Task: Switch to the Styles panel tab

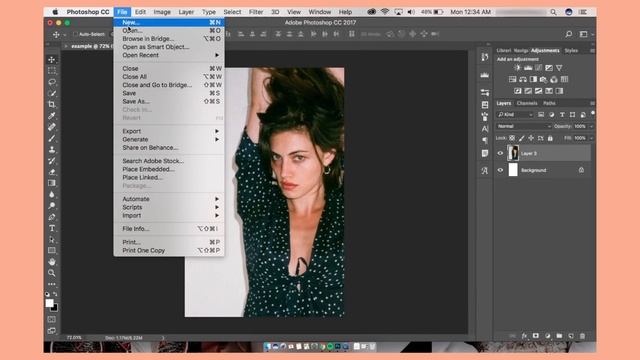Action: [571, 51]
